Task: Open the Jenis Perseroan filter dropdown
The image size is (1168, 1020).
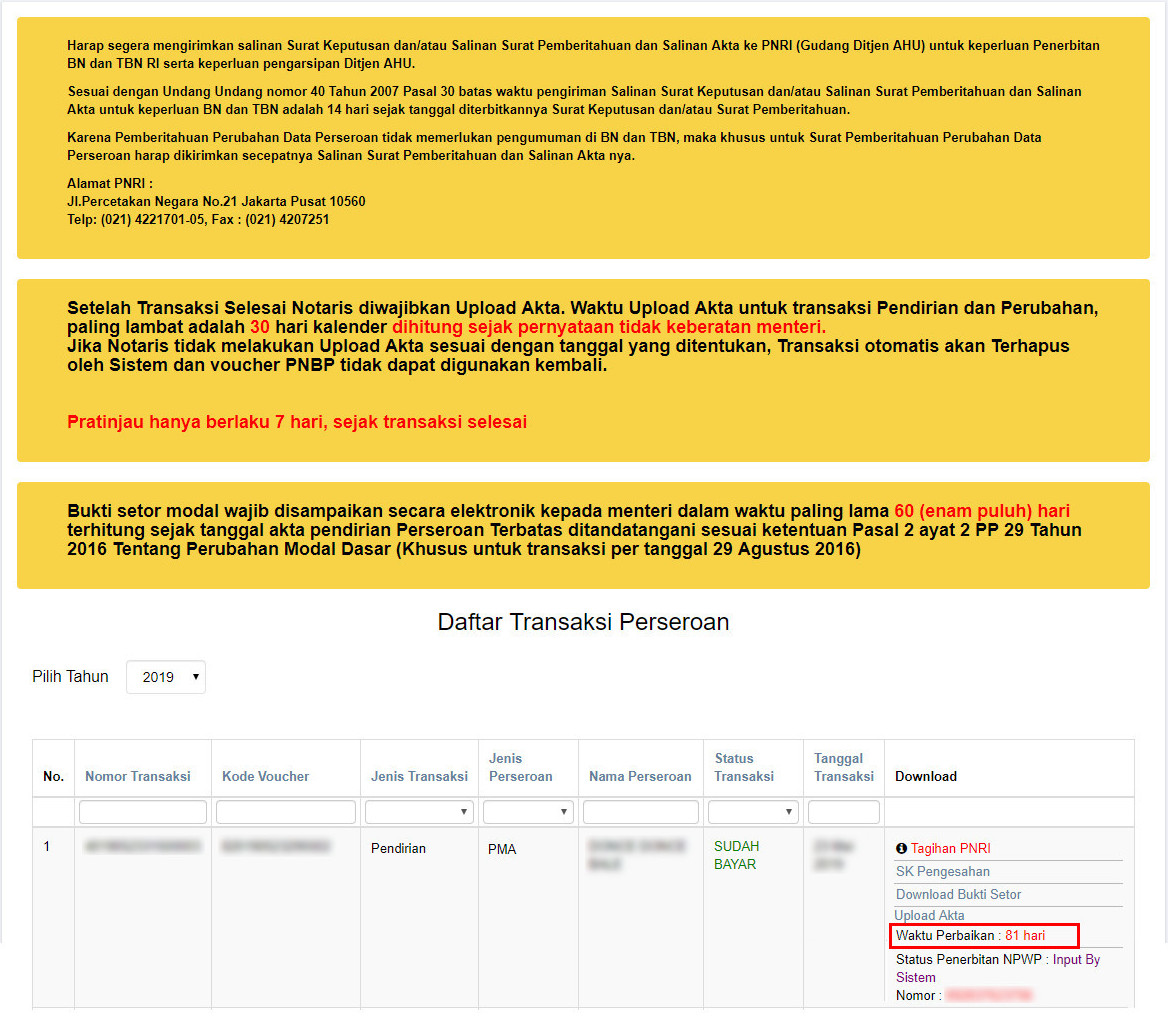Action: pyautogui.click(x=527, y=812)
